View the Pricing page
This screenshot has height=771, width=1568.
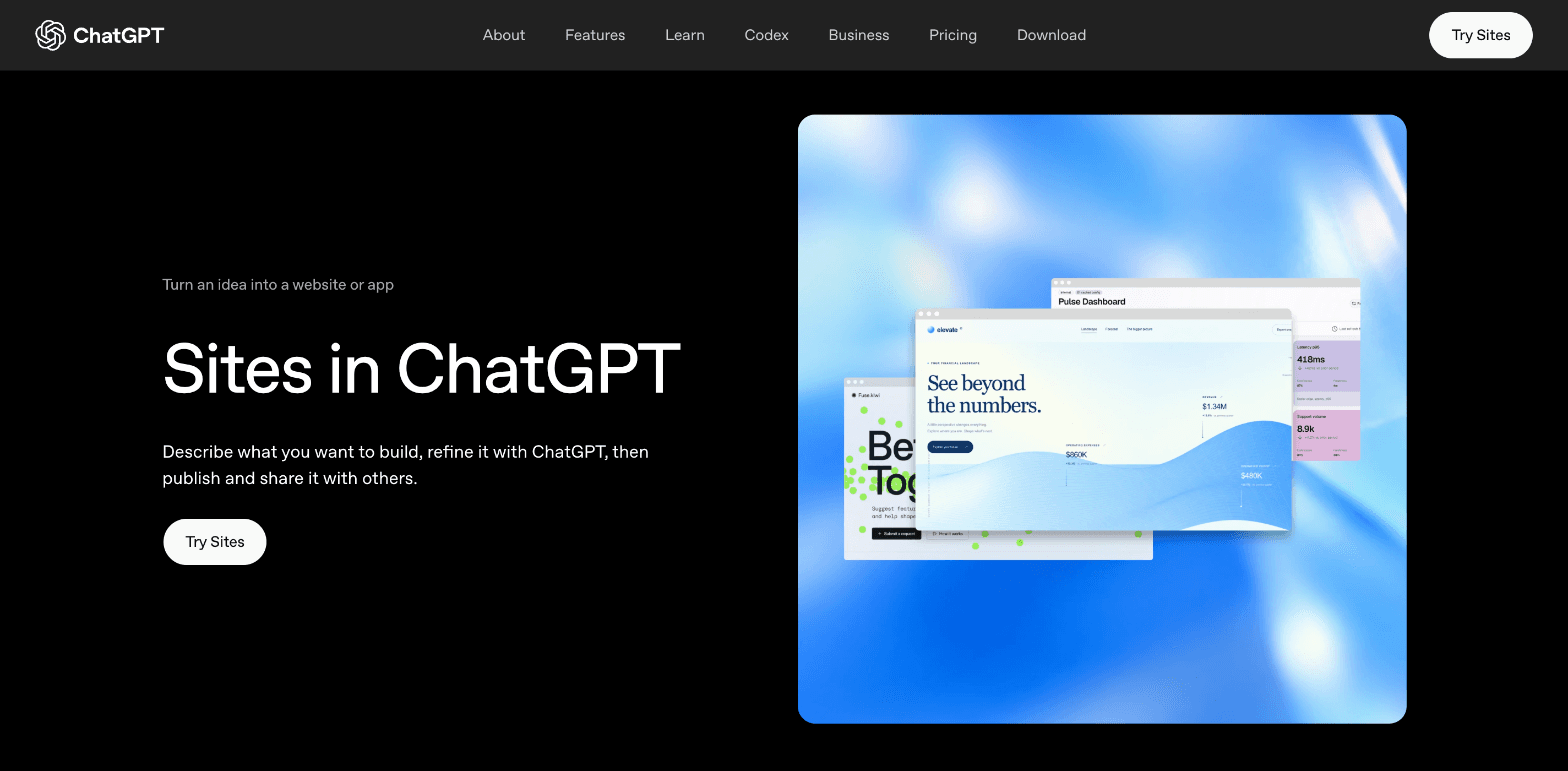tap(953, 35)
